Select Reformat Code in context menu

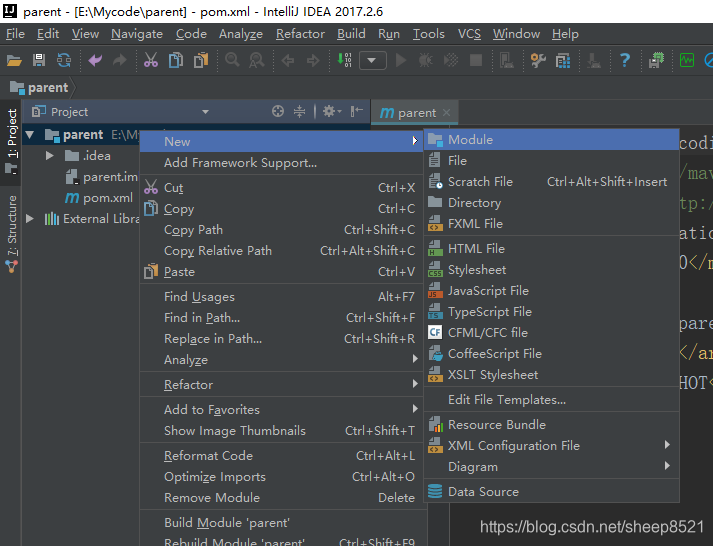tap(281, 456)
